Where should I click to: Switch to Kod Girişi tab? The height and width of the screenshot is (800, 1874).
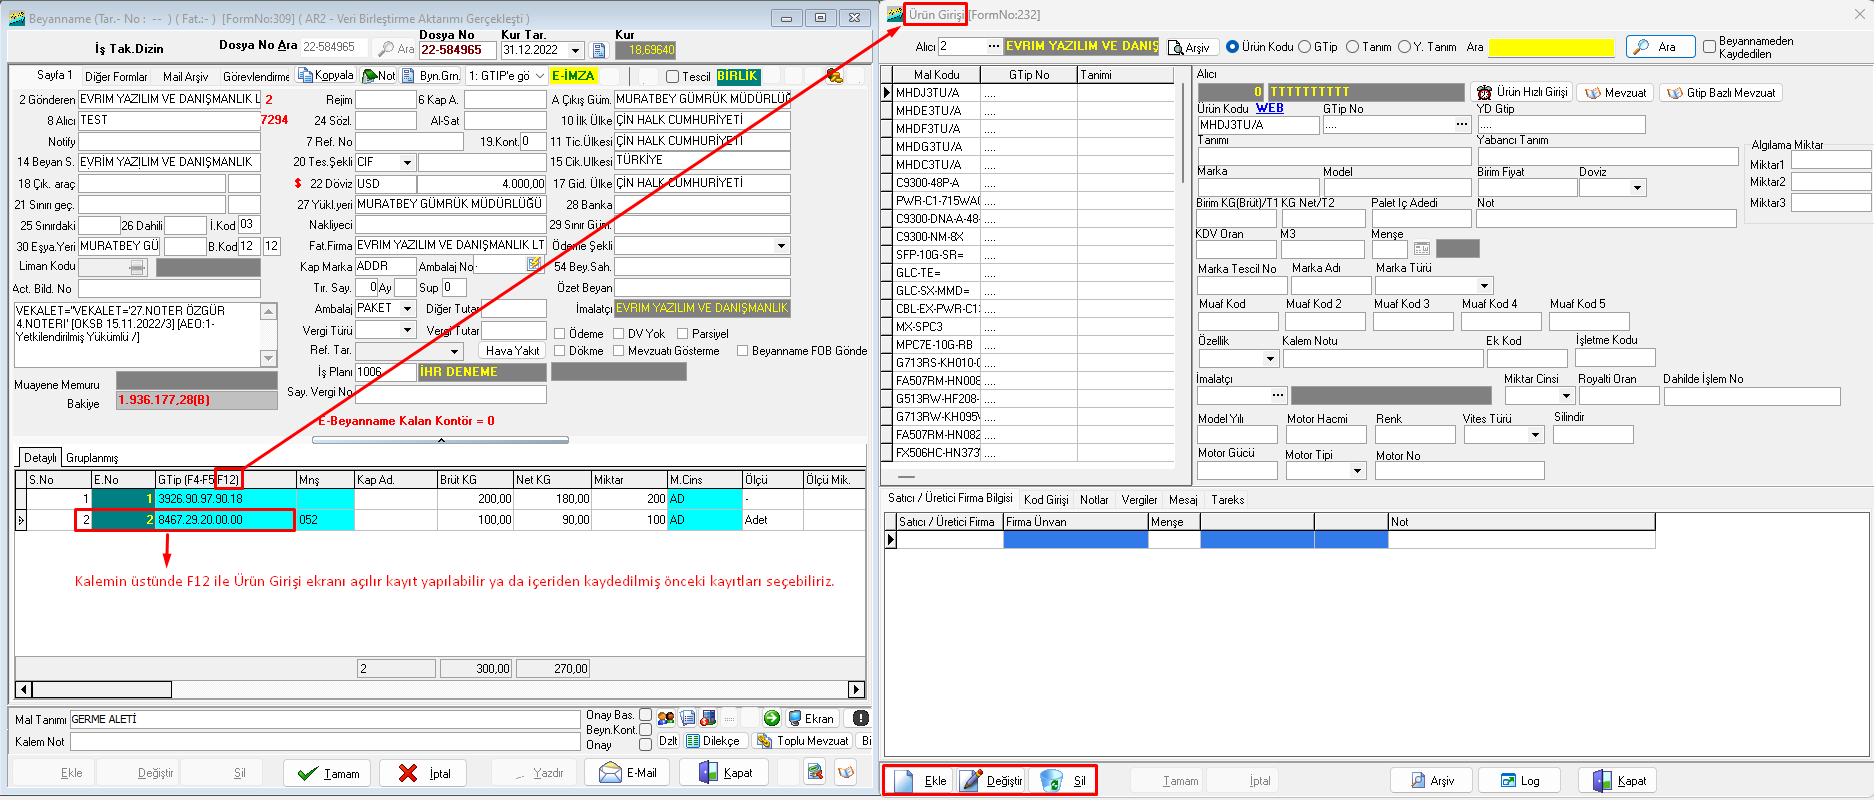(1046, 499)
